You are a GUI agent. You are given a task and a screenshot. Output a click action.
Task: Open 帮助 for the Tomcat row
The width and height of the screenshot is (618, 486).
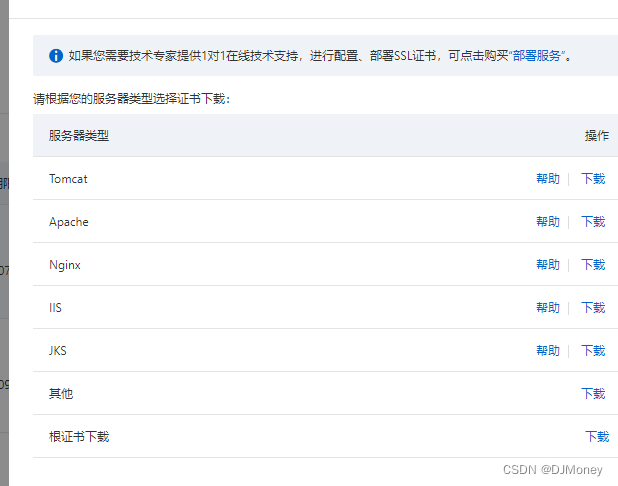pos(548,179)
